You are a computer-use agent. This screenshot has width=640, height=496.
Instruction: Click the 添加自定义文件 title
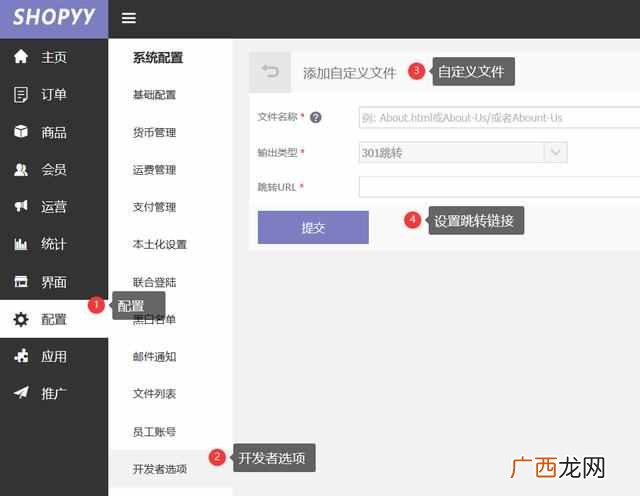click(349, 73)
